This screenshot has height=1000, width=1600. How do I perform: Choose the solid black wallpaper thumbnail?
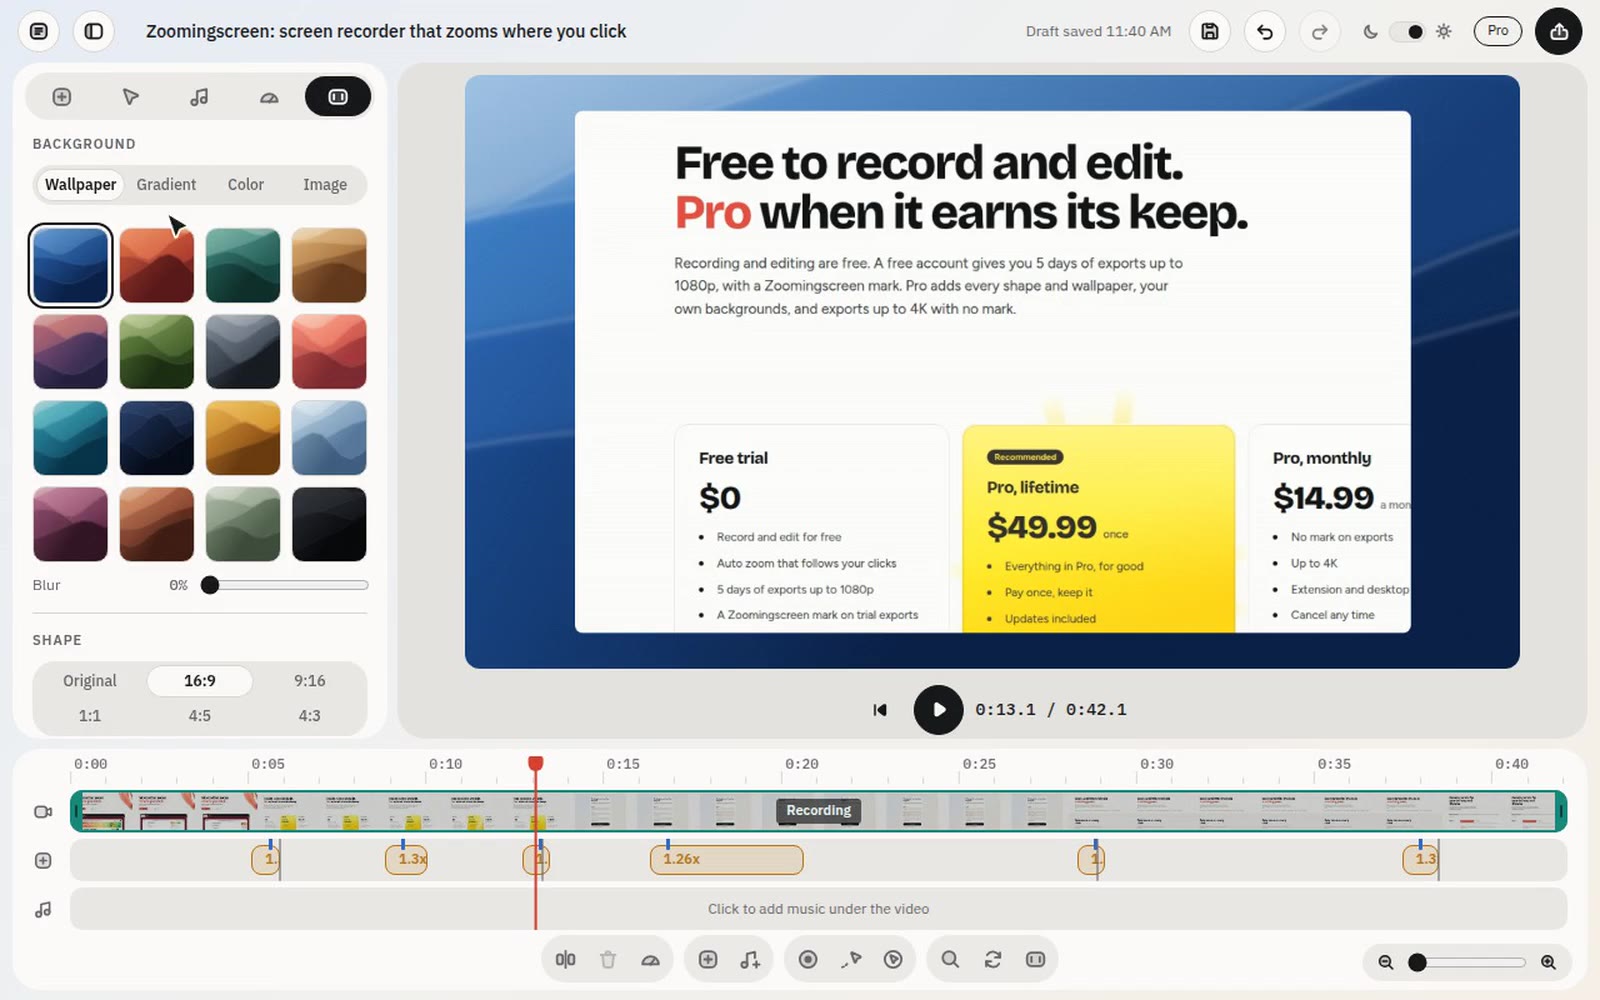coord(329,524)
